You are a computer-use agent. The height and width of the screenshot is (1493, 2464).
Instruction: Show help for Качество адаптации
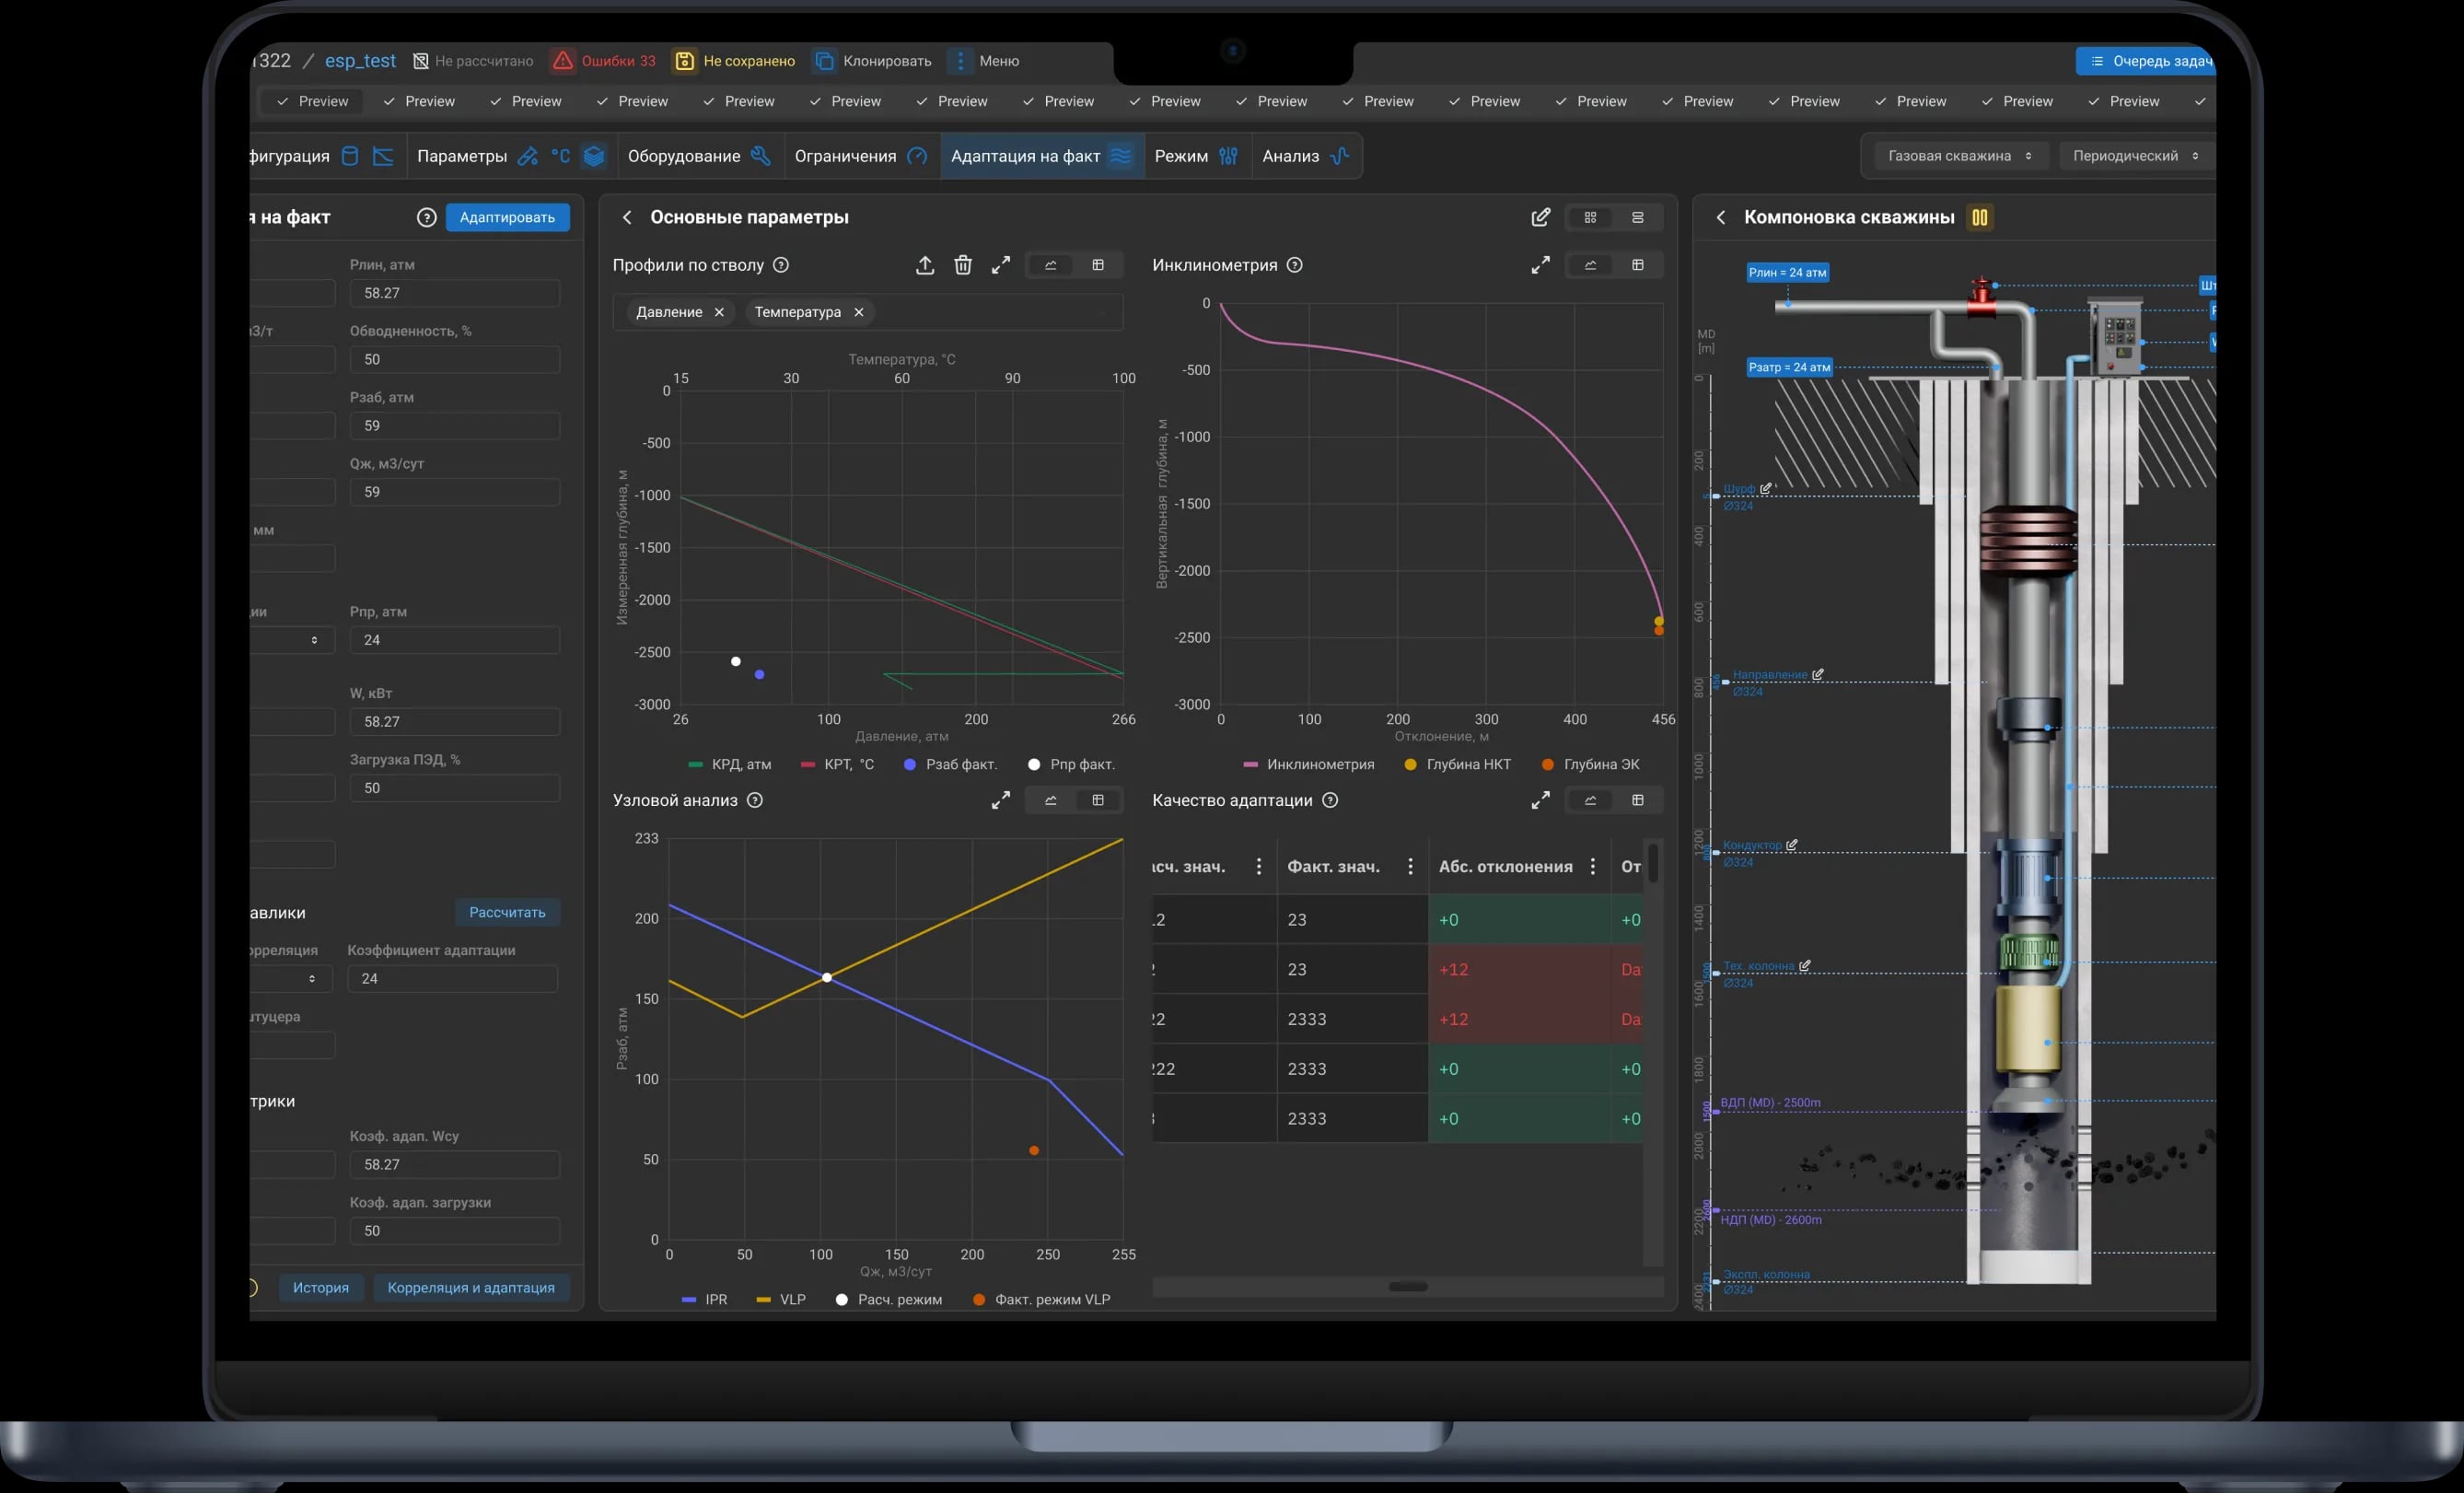pos(1330,800)
